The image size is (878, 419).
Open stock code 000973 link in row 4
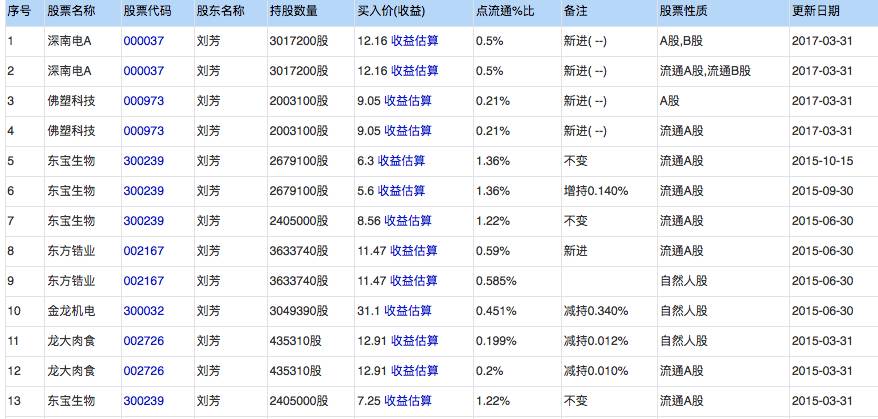click(x=144, y=131)
